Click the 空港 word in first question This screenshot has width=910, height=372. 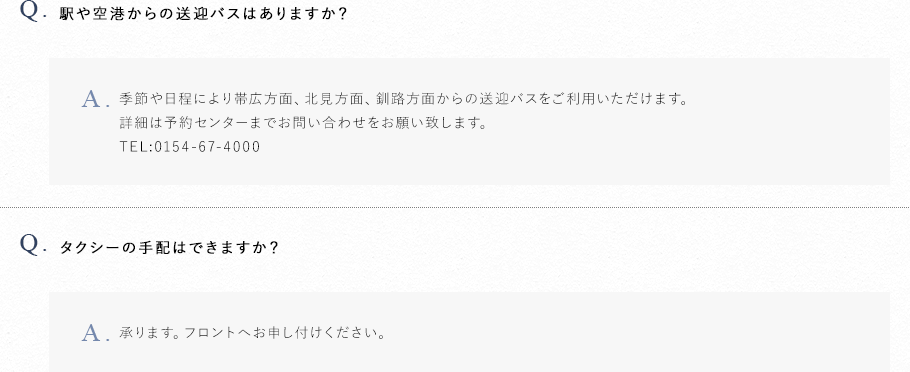(107, 14)
